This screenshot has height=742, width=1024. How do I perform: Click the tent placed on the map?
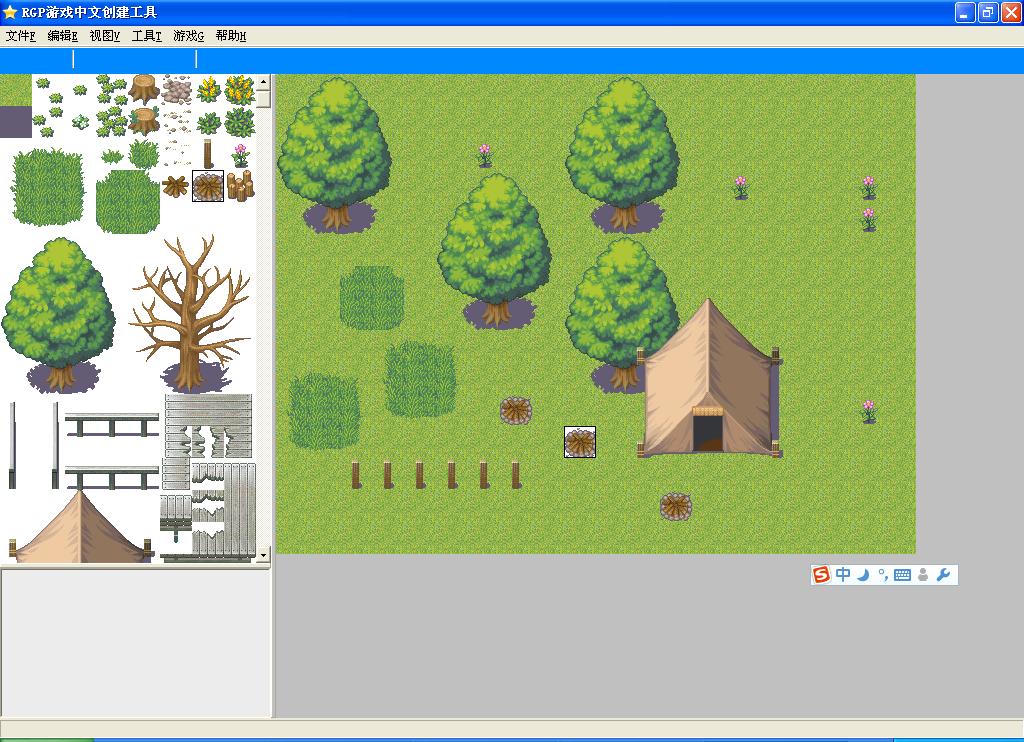[x=709, y=379]
